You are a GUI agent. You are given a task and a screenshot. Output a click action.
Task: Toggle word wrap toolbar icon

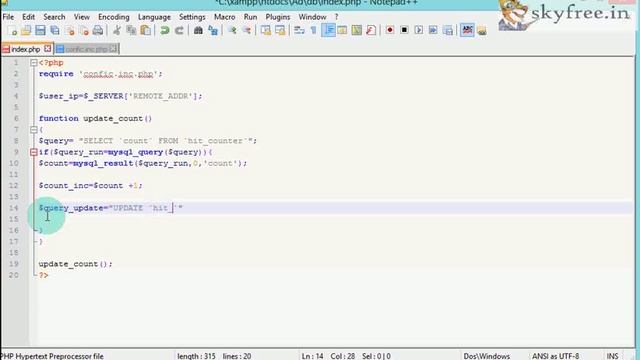tap(299, 31)
